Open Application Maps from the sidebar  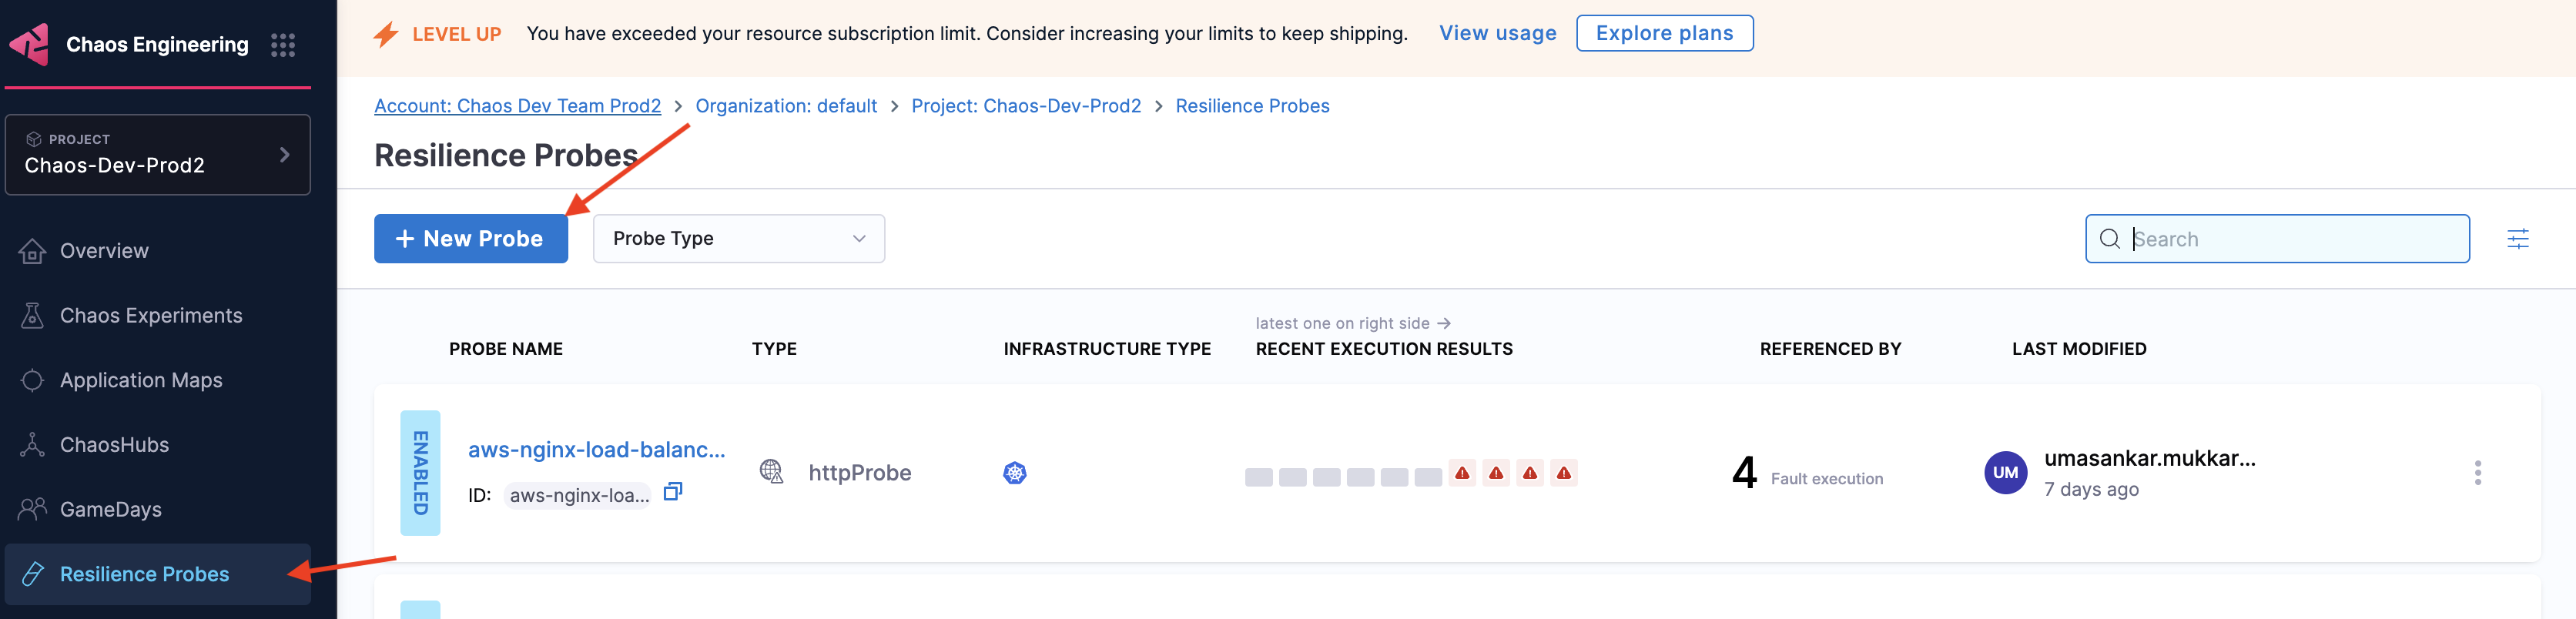click(x=140, y=381)
